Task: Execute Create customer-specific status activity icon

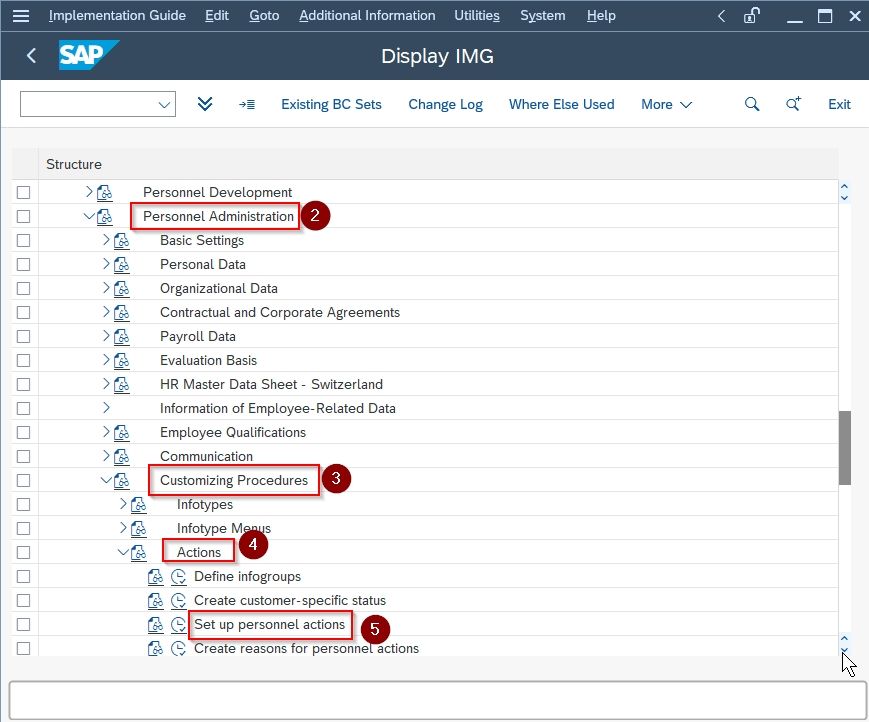Action: click(178, 600)
